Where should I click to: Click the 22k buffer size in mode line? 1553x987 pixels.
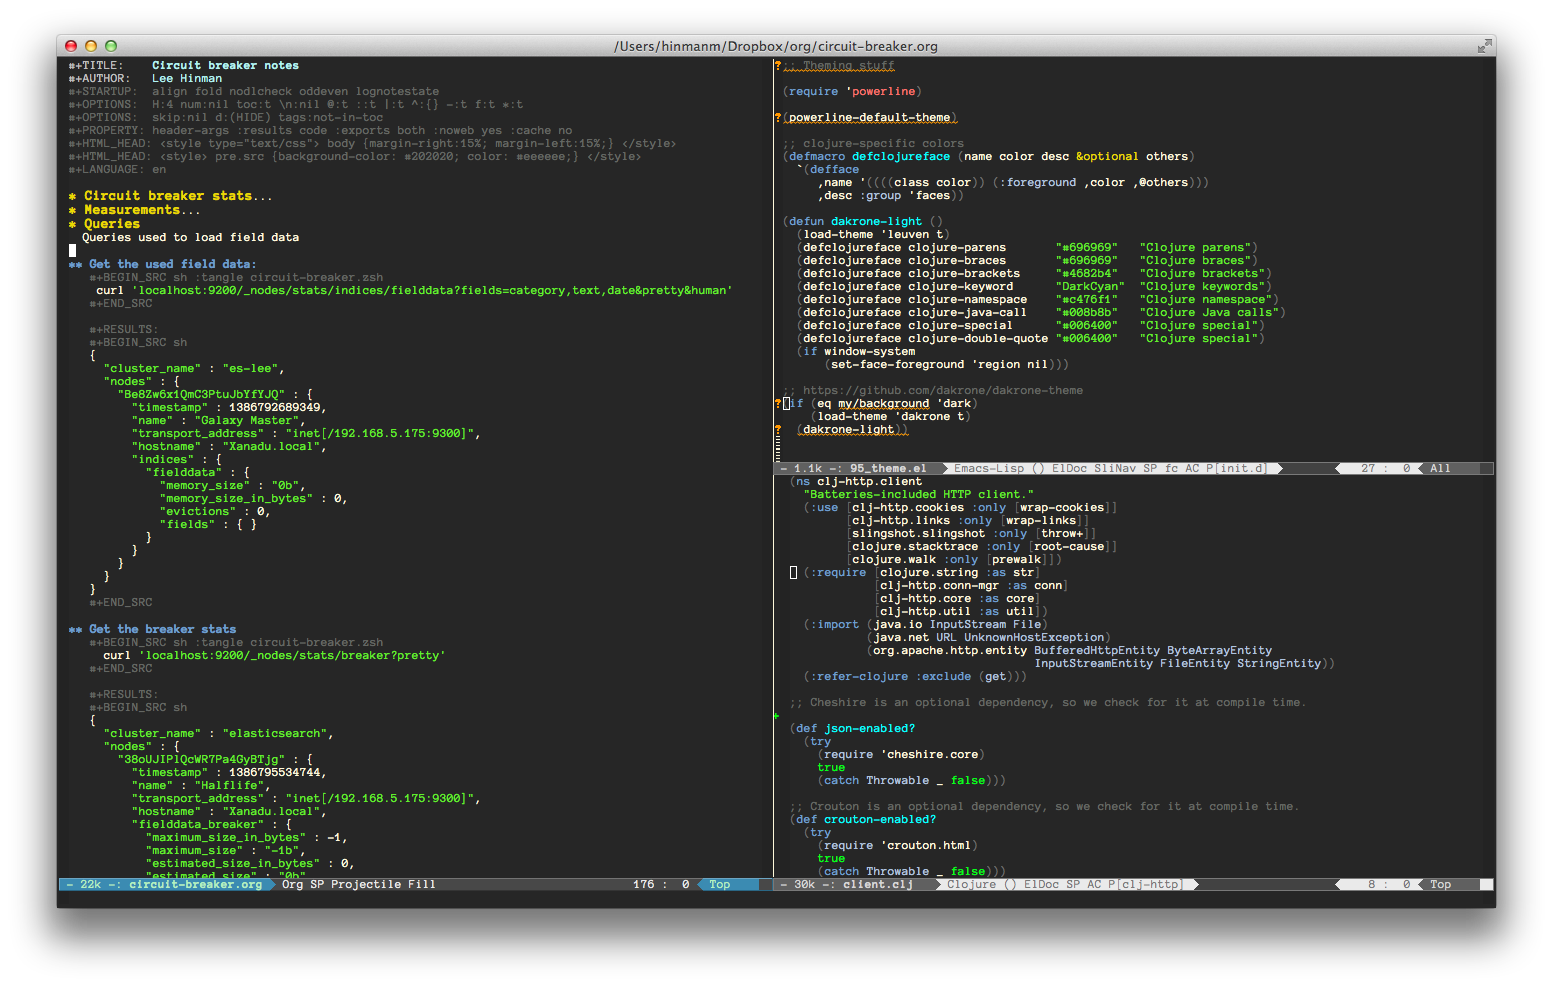[x=91, y=885]
